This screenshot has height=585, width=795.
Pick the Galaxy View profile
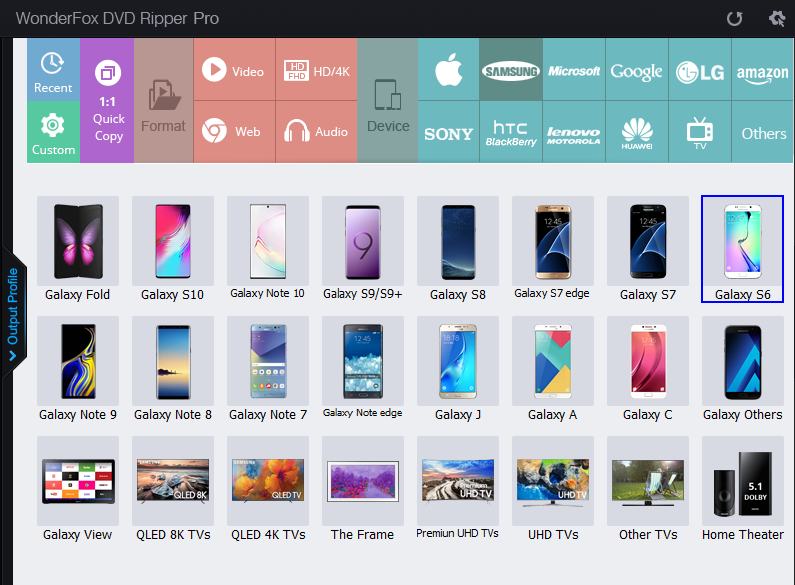(x=78, y=489)
